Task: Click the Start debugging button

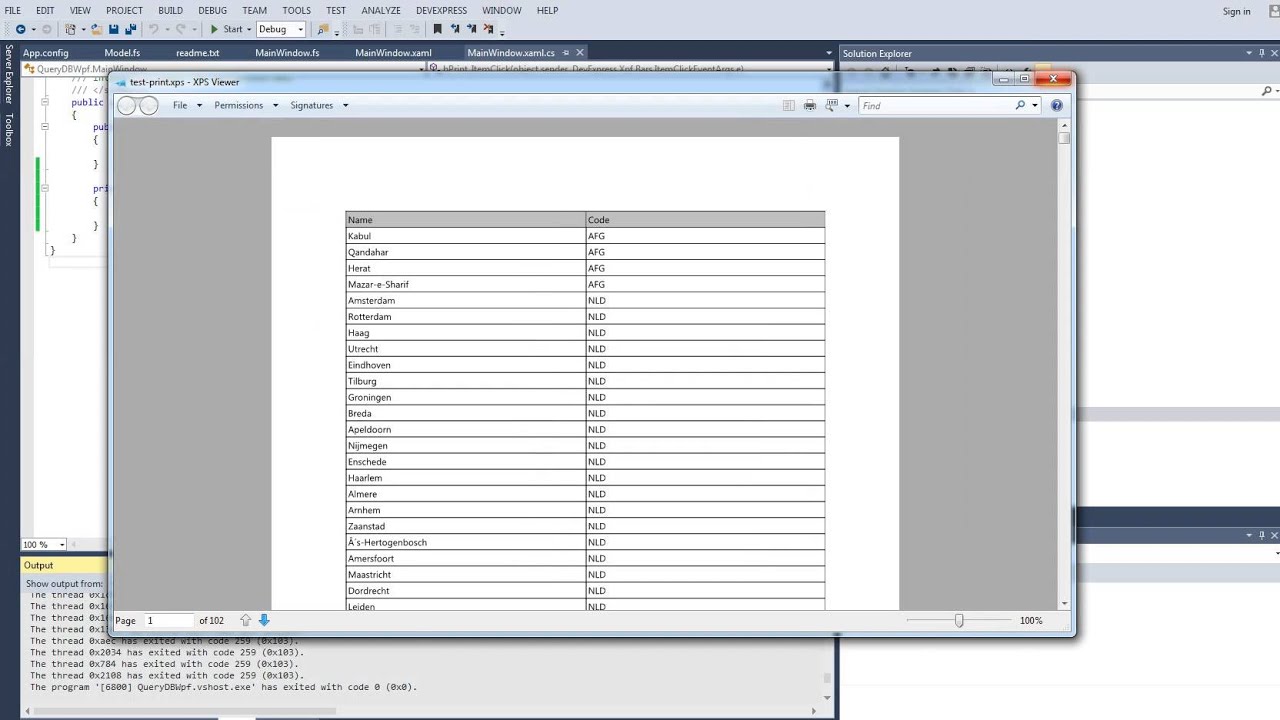Action: pyautogui.click(x=225, y=29)
